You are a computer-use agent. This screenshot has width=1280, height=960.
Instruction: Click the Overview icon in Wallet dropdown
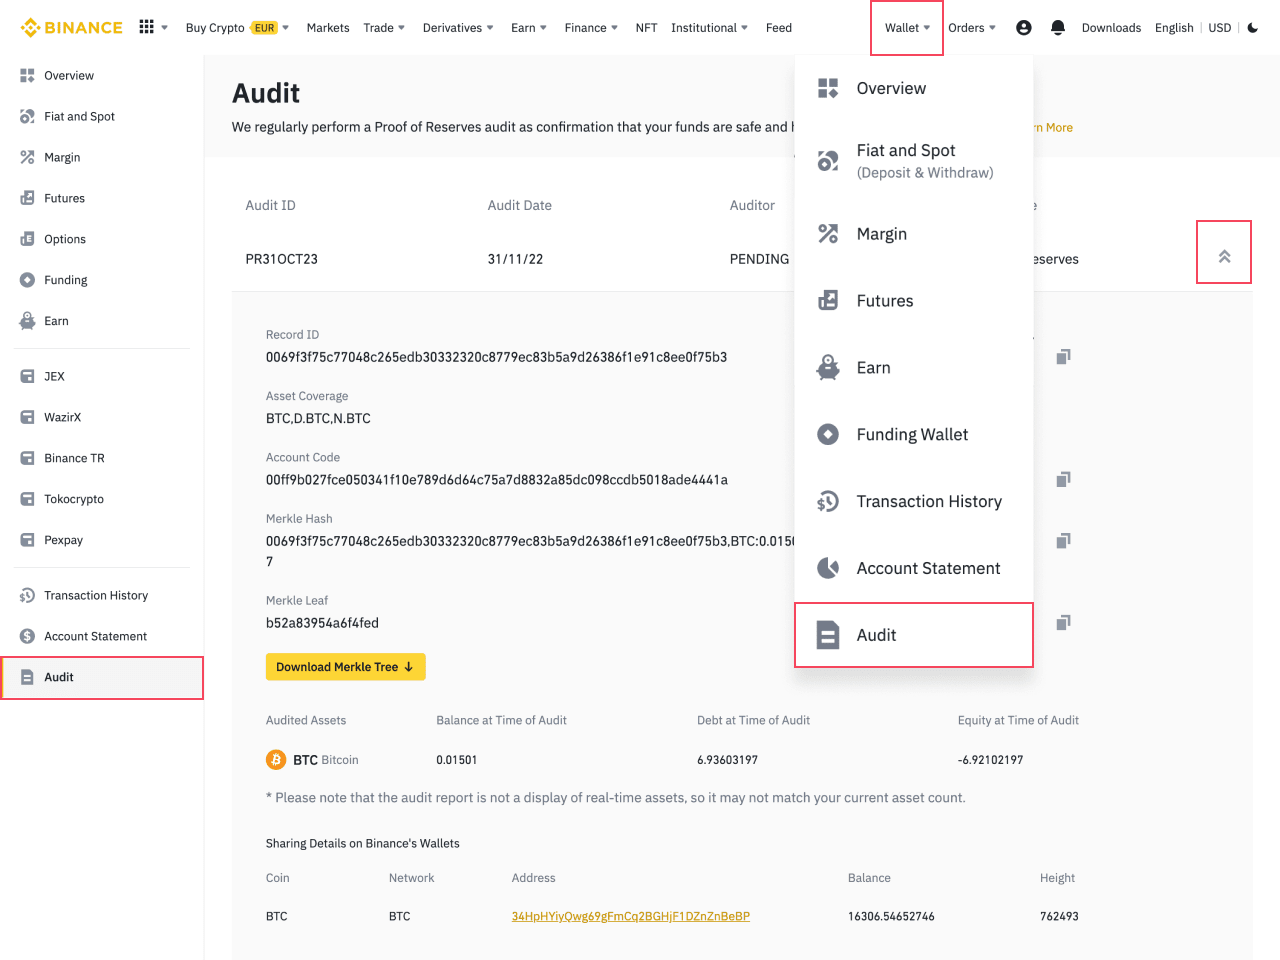pyautogui.click(x=828, y=88)
